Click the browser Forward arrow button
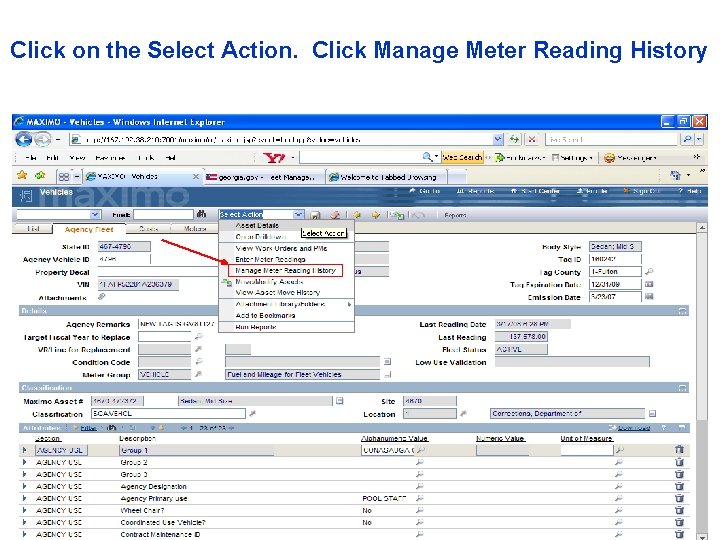The height and width of the screenshot is (540, 720). click(43, 139)
